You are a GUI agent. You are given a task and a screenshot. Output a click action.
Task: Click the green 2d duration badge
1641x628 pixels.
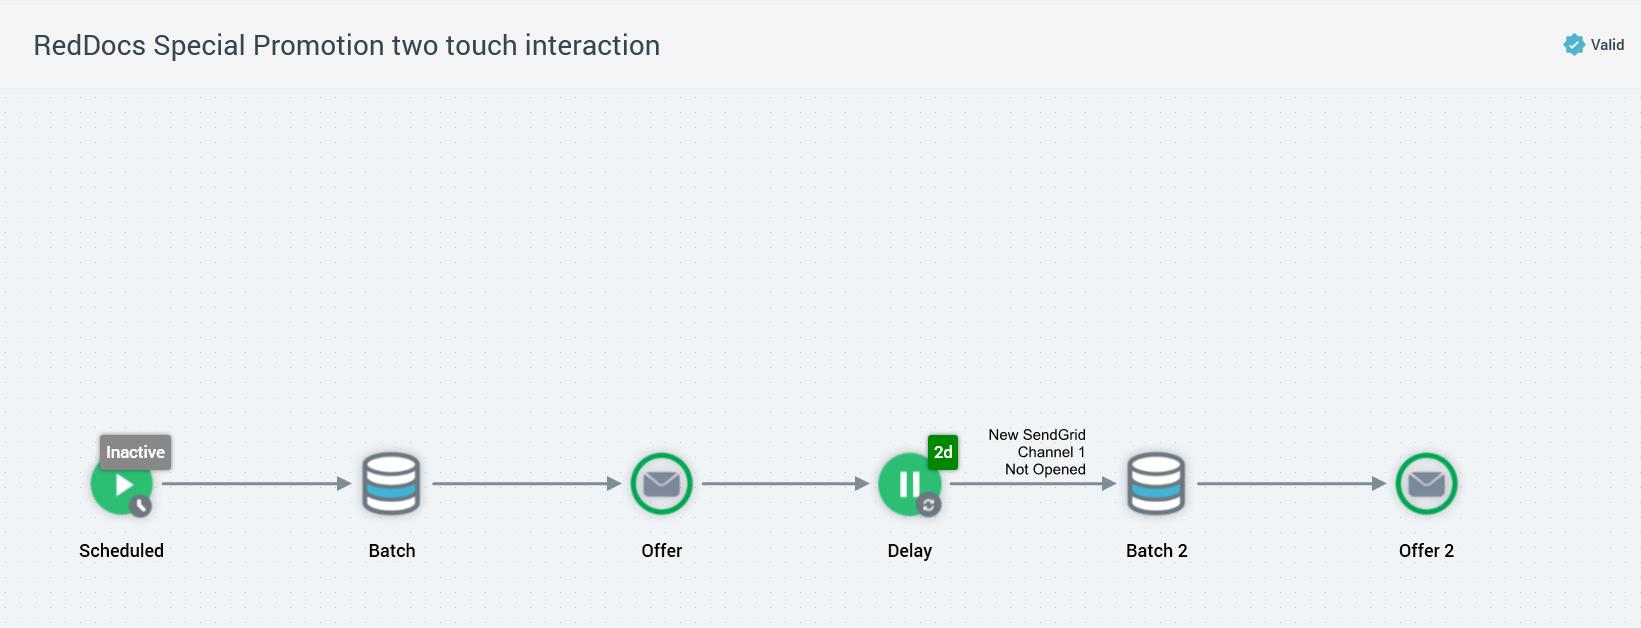point(941,452)
